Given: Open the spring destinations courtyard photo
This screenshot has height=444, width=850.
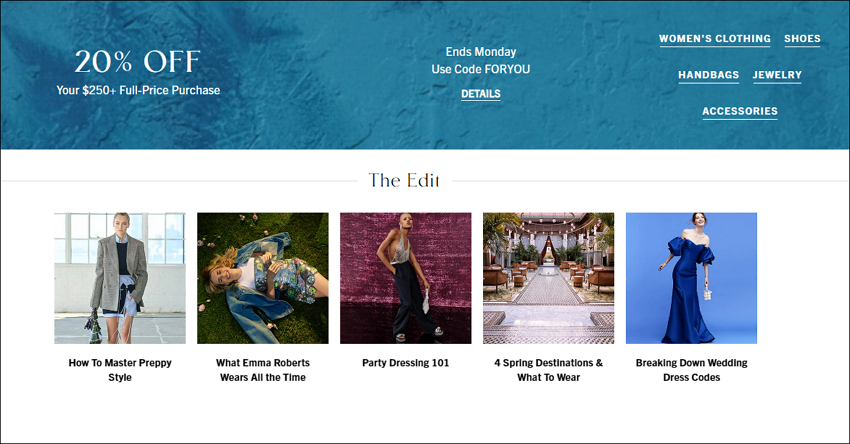Looking at the screenshot, I should (x=549, y=278).
